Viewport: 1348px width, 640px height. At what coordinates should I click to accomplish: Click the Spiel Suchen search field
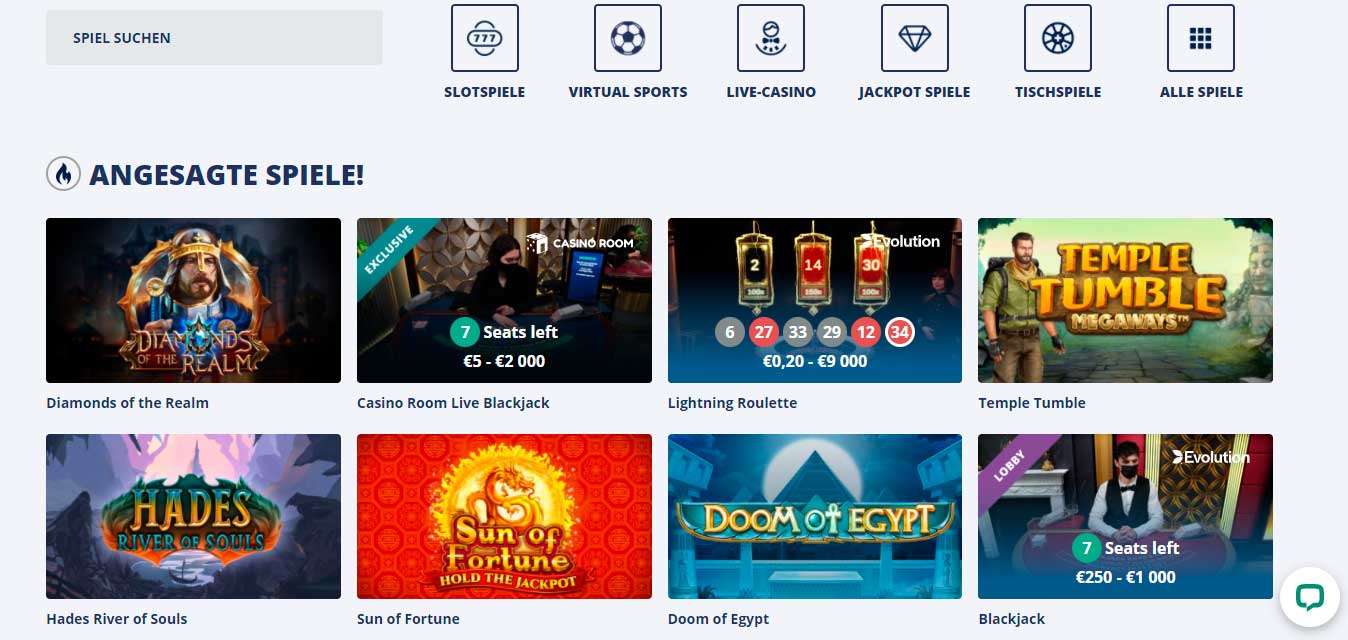coord(214,38)
